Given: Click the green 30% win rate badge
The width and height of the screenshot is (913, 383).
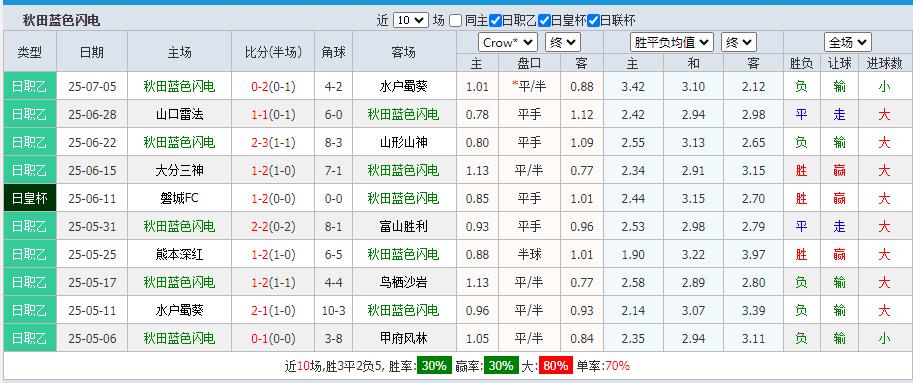Looking at the screenshot, I should [x=434, y=366].
